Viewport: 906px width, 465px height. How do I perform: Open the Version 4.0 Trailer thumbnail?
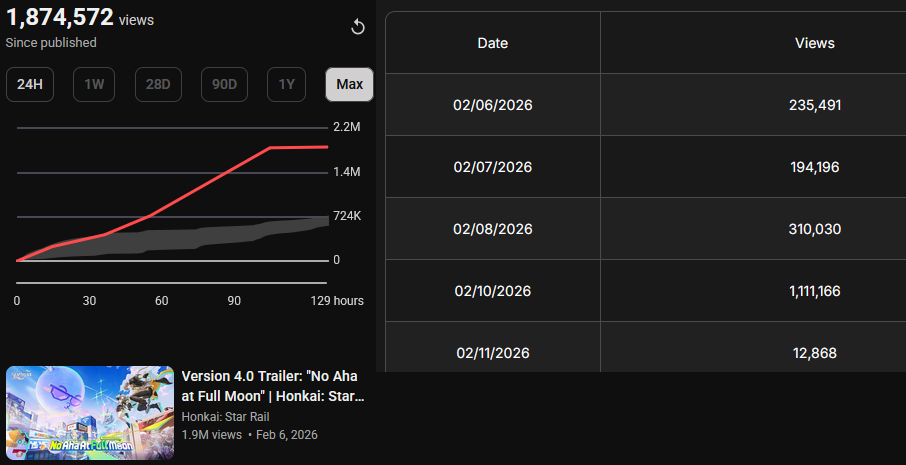[90, 413]
